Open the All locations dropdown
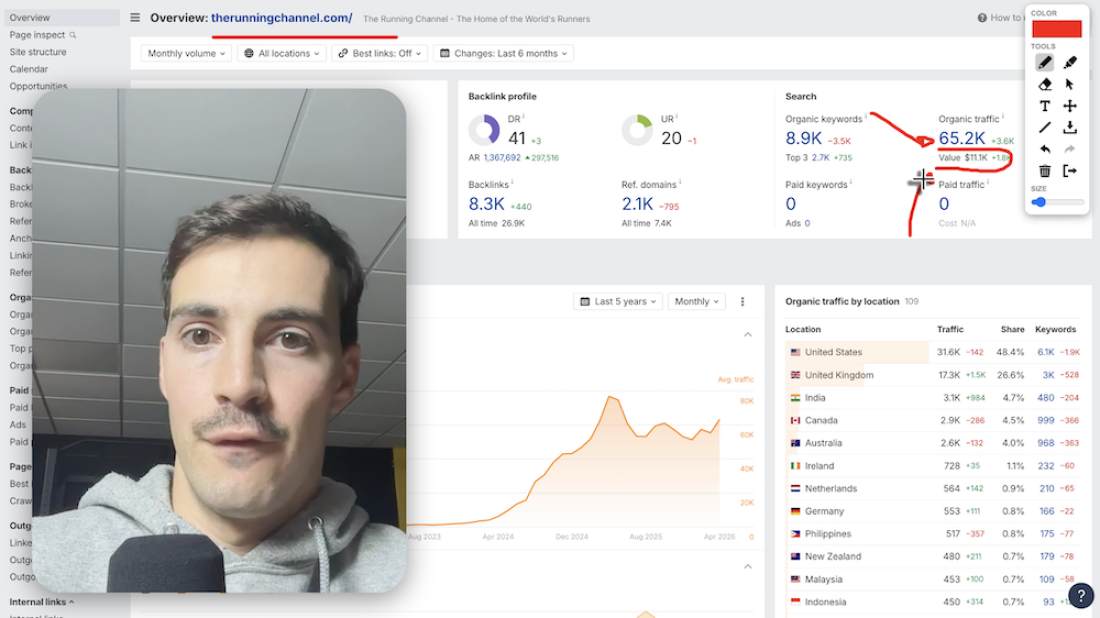Viewport: 1100px width, 618px height. click(x=280, y=53)
